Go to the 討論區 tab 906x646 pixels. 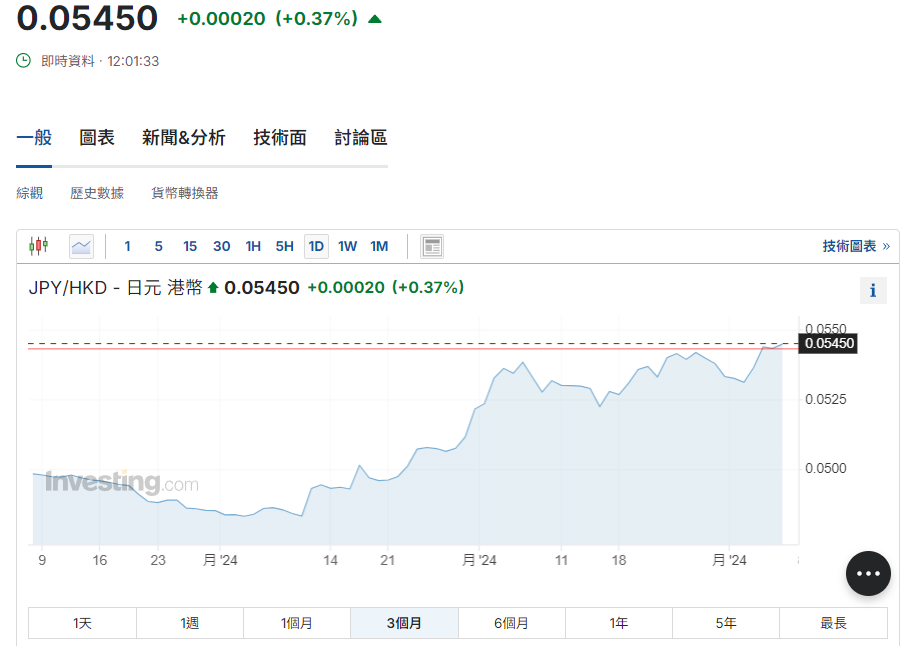click(361, 138)
